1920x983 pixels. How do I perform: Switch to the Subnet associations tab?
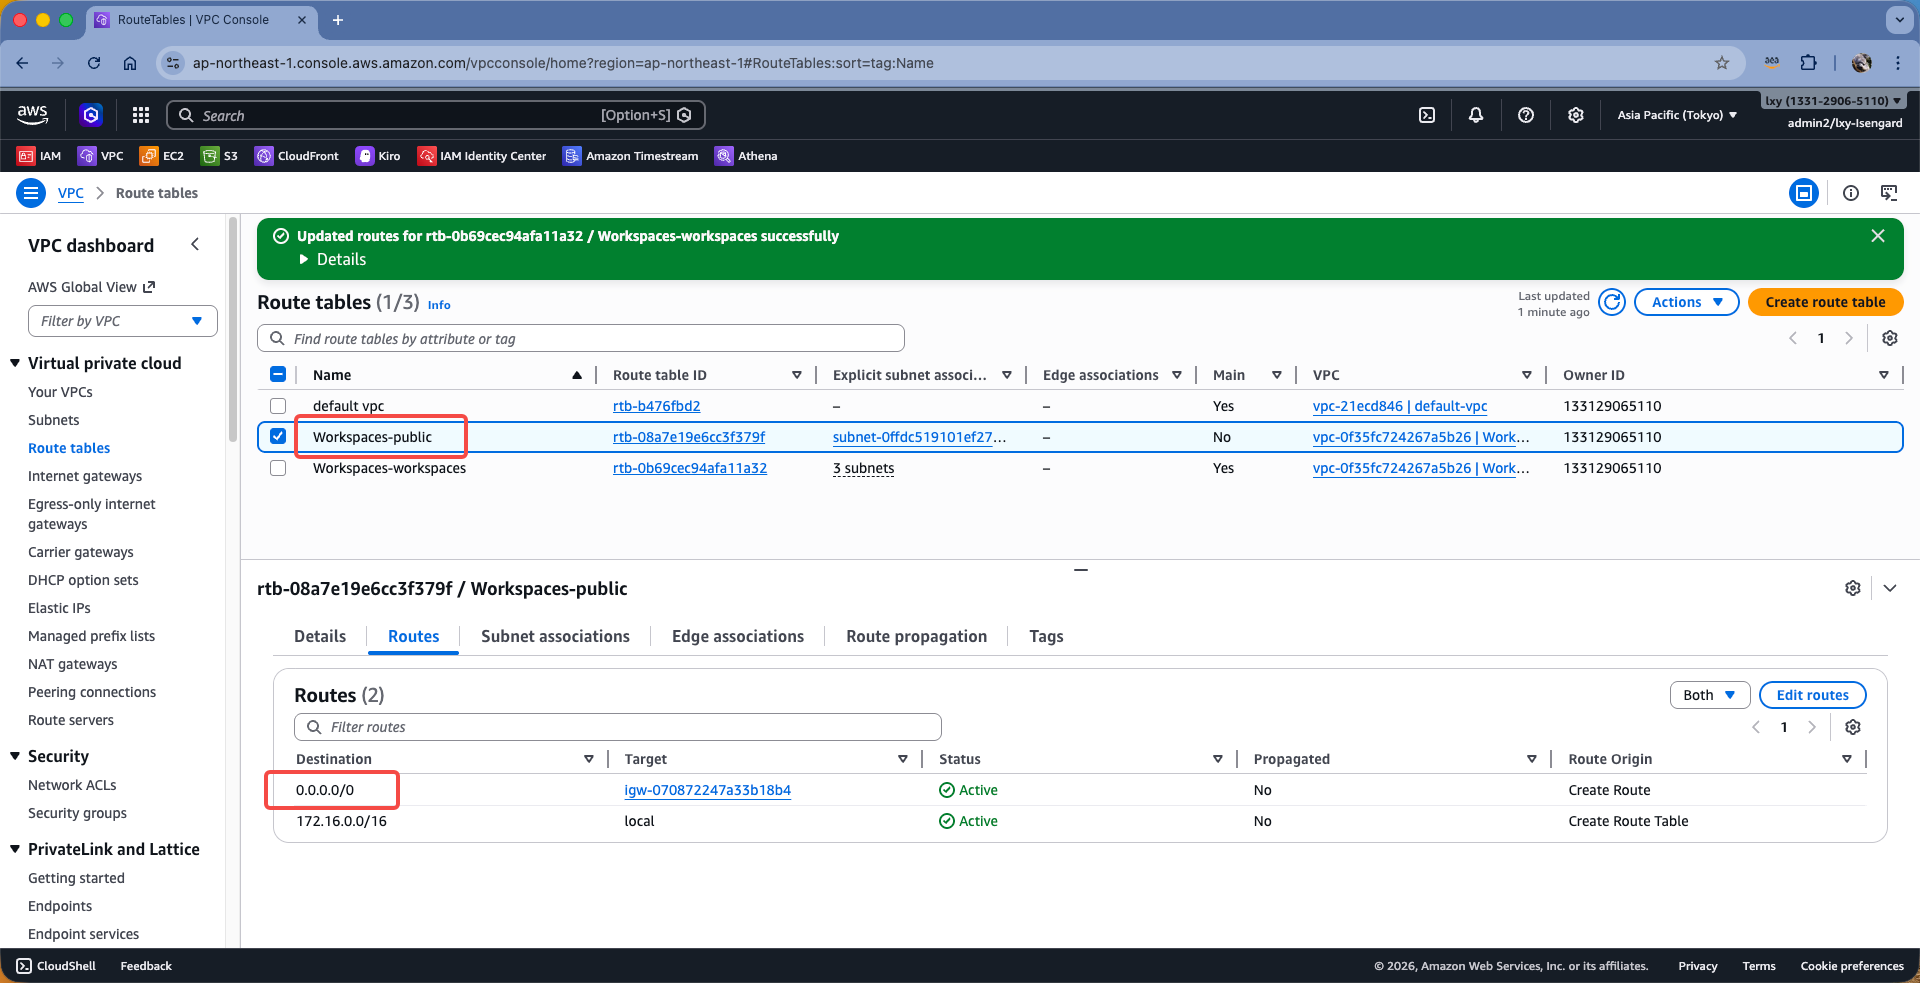(x=555, y=636)
